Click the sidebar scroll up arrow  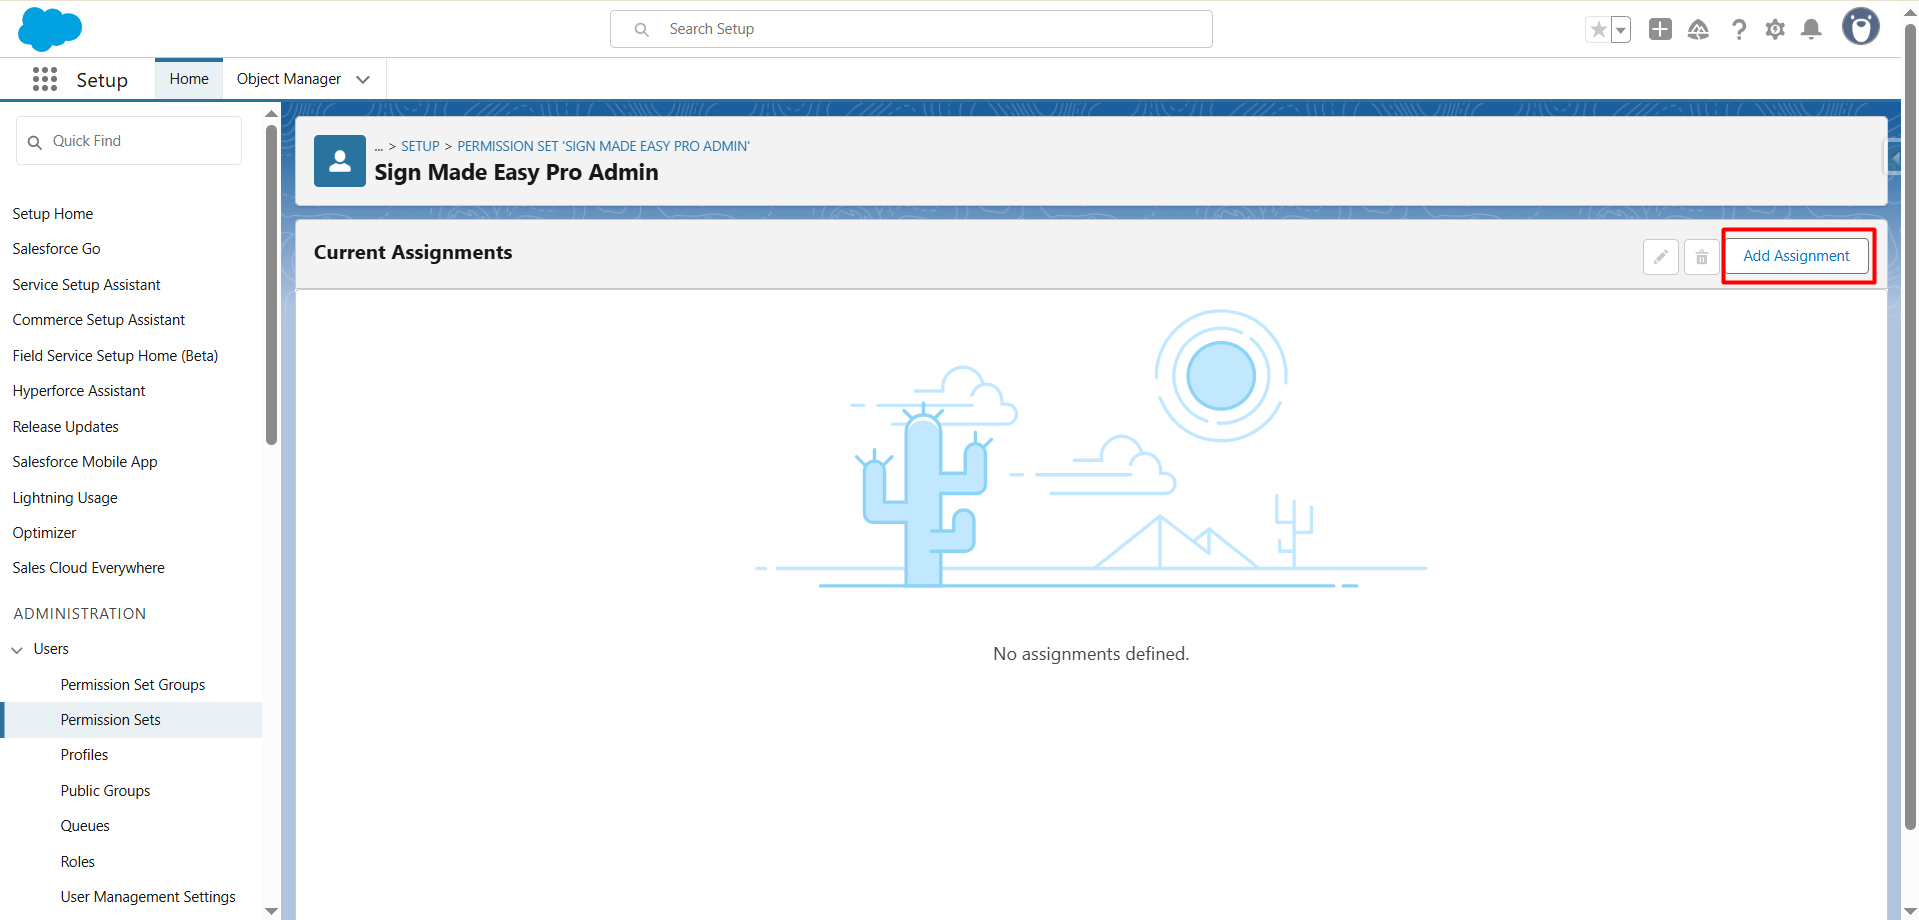point(271,114)
